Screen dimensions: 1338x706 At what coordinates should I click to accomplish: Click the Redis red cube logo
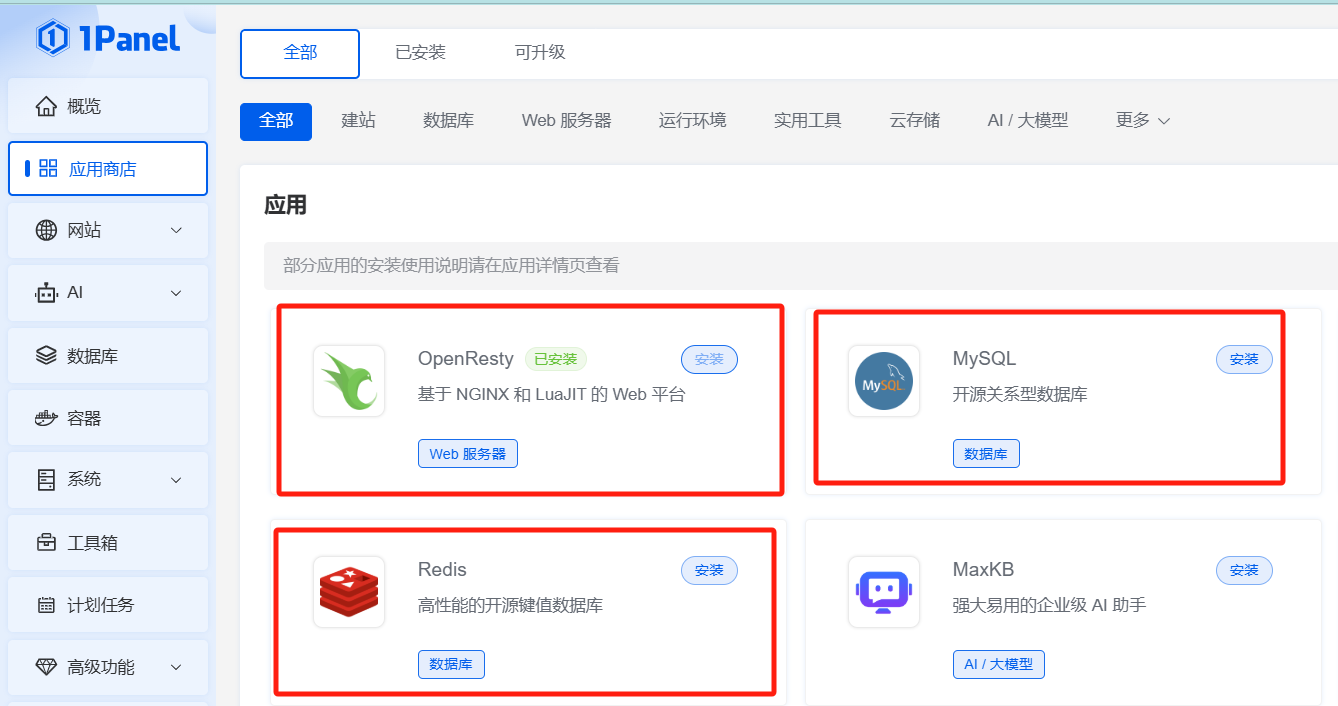349,592
